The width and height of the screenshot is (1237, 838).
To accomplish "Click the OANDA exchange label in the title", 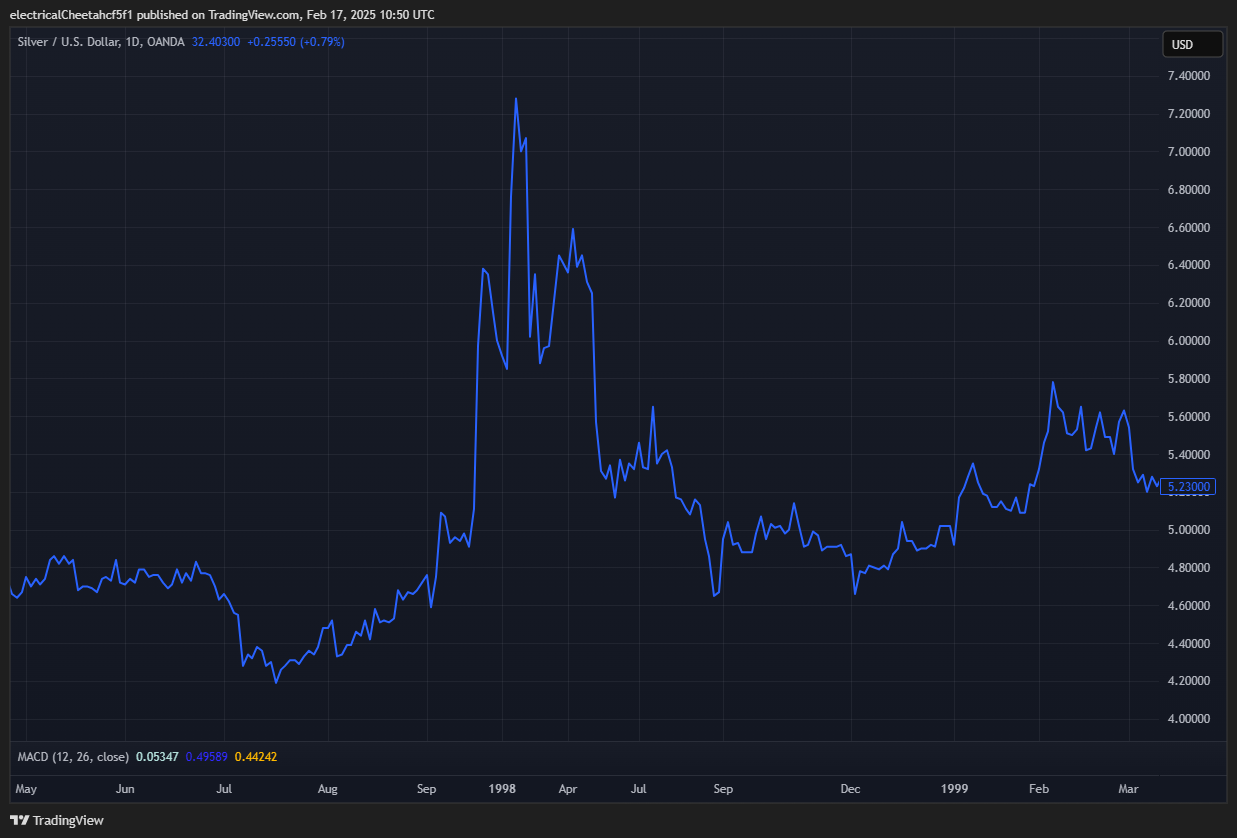I will tap(163, 42).
